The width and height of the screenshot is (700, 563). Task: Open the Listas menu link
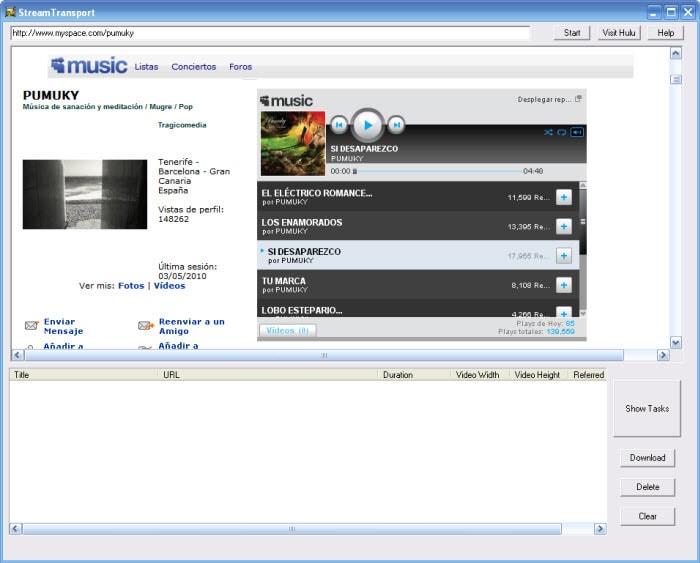146,67
